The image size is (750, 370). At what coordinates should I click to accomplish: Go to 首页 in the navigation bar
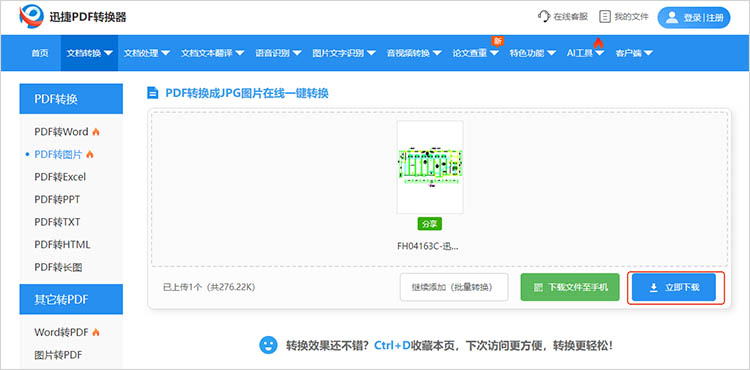[x=40, y=53]
